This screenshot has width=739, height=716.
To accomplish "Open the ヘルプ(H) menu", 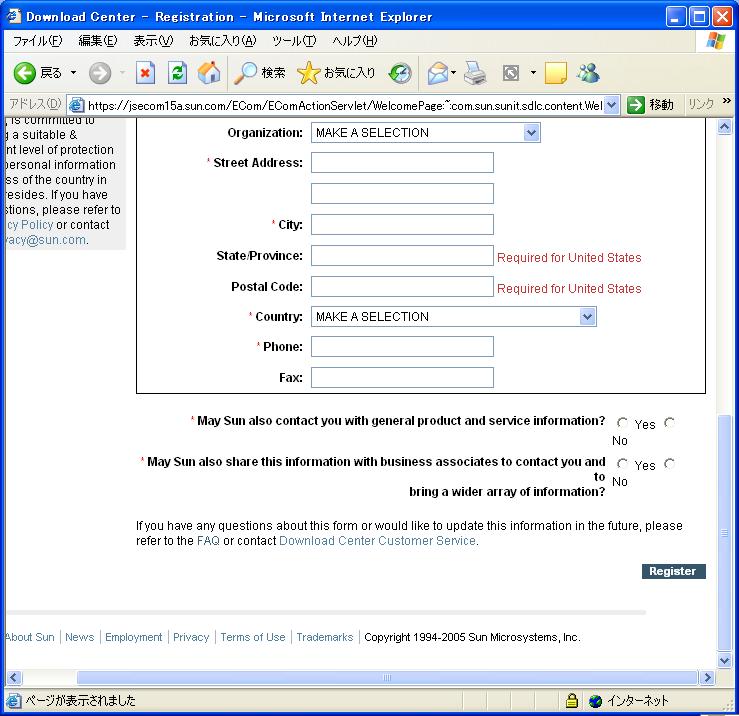I will [x=354, y=41].
